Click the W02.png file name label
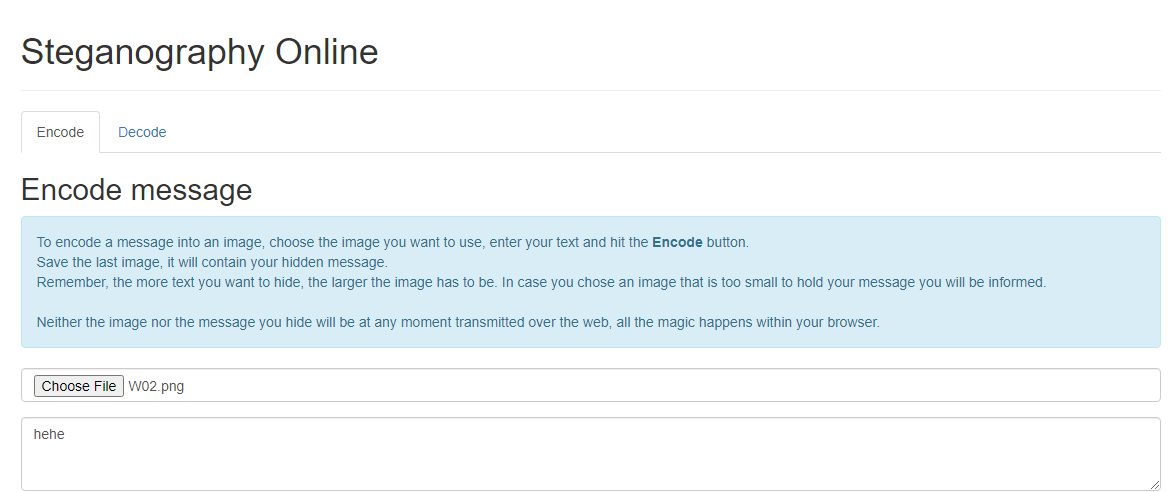Screen dimensions: 1168x492 (156, 386)
